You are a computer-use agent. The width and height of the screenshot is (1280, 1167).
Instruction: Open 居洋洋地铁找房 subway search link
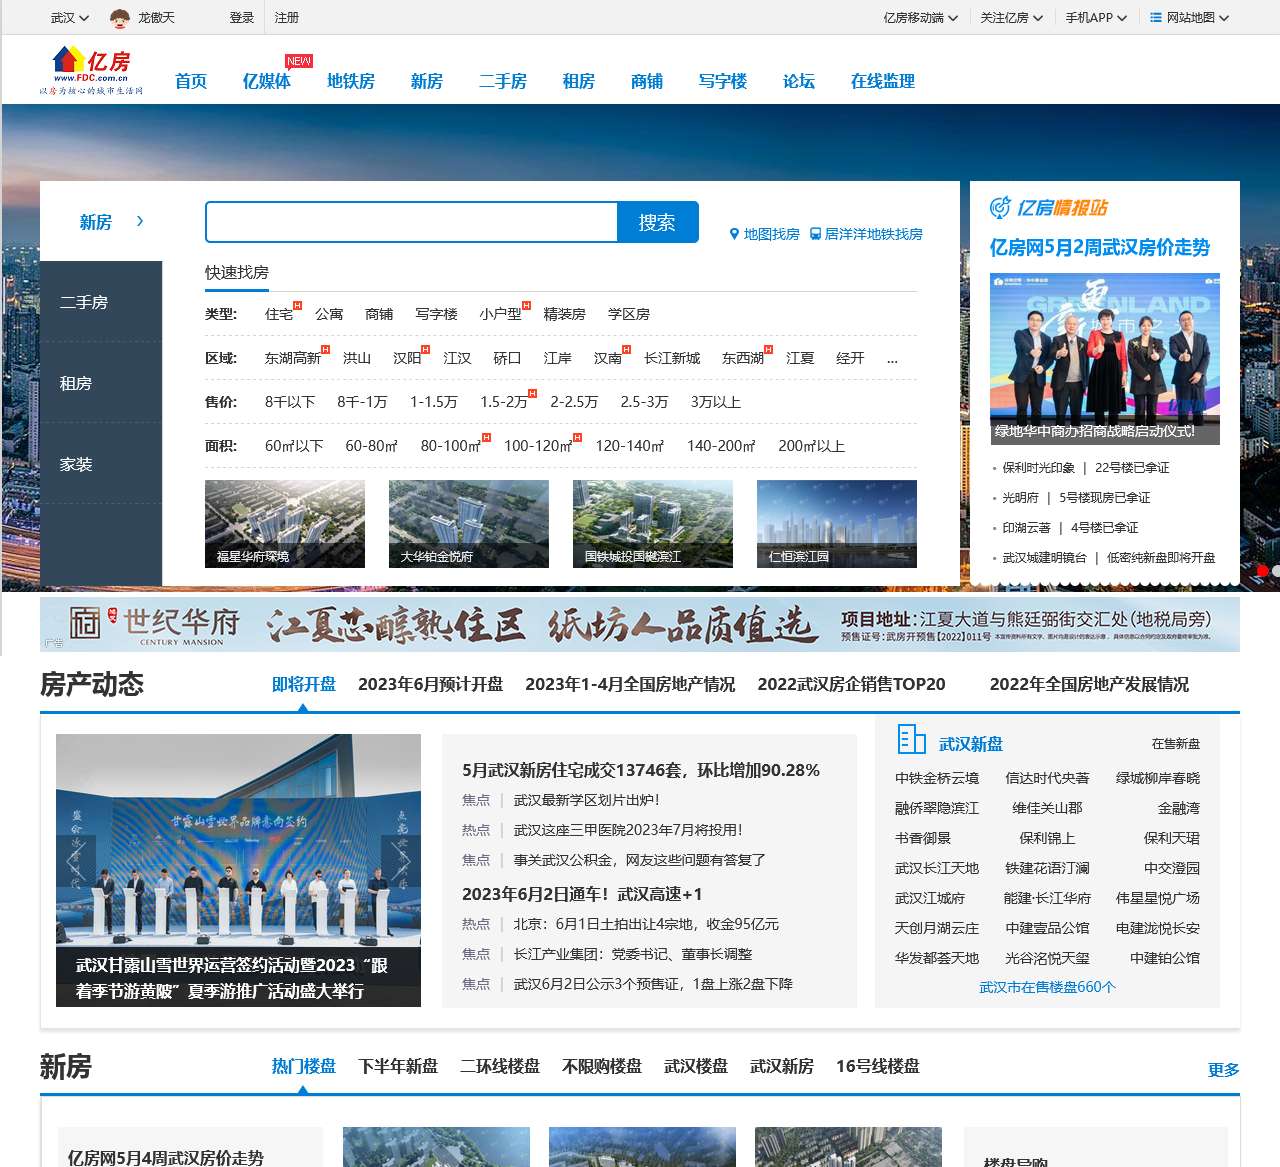click(866, 234)
